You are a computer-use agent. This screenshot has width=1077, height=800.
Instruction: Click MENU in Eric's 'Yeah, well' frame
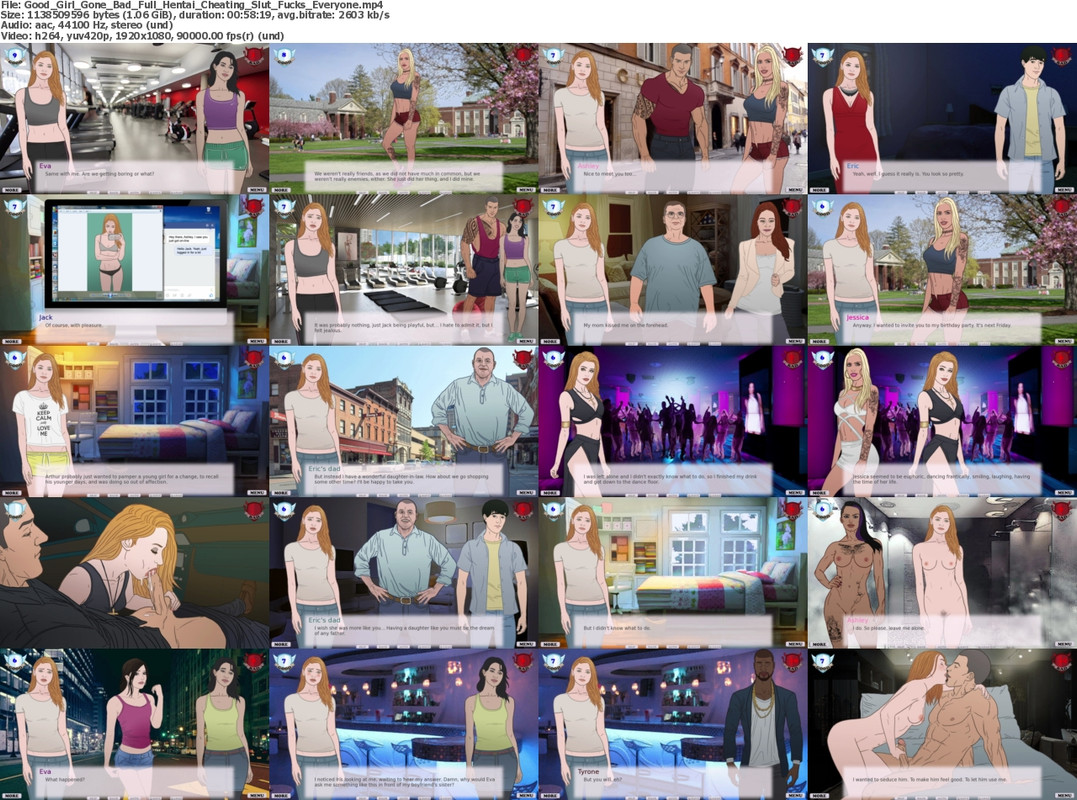[1064, 190]
